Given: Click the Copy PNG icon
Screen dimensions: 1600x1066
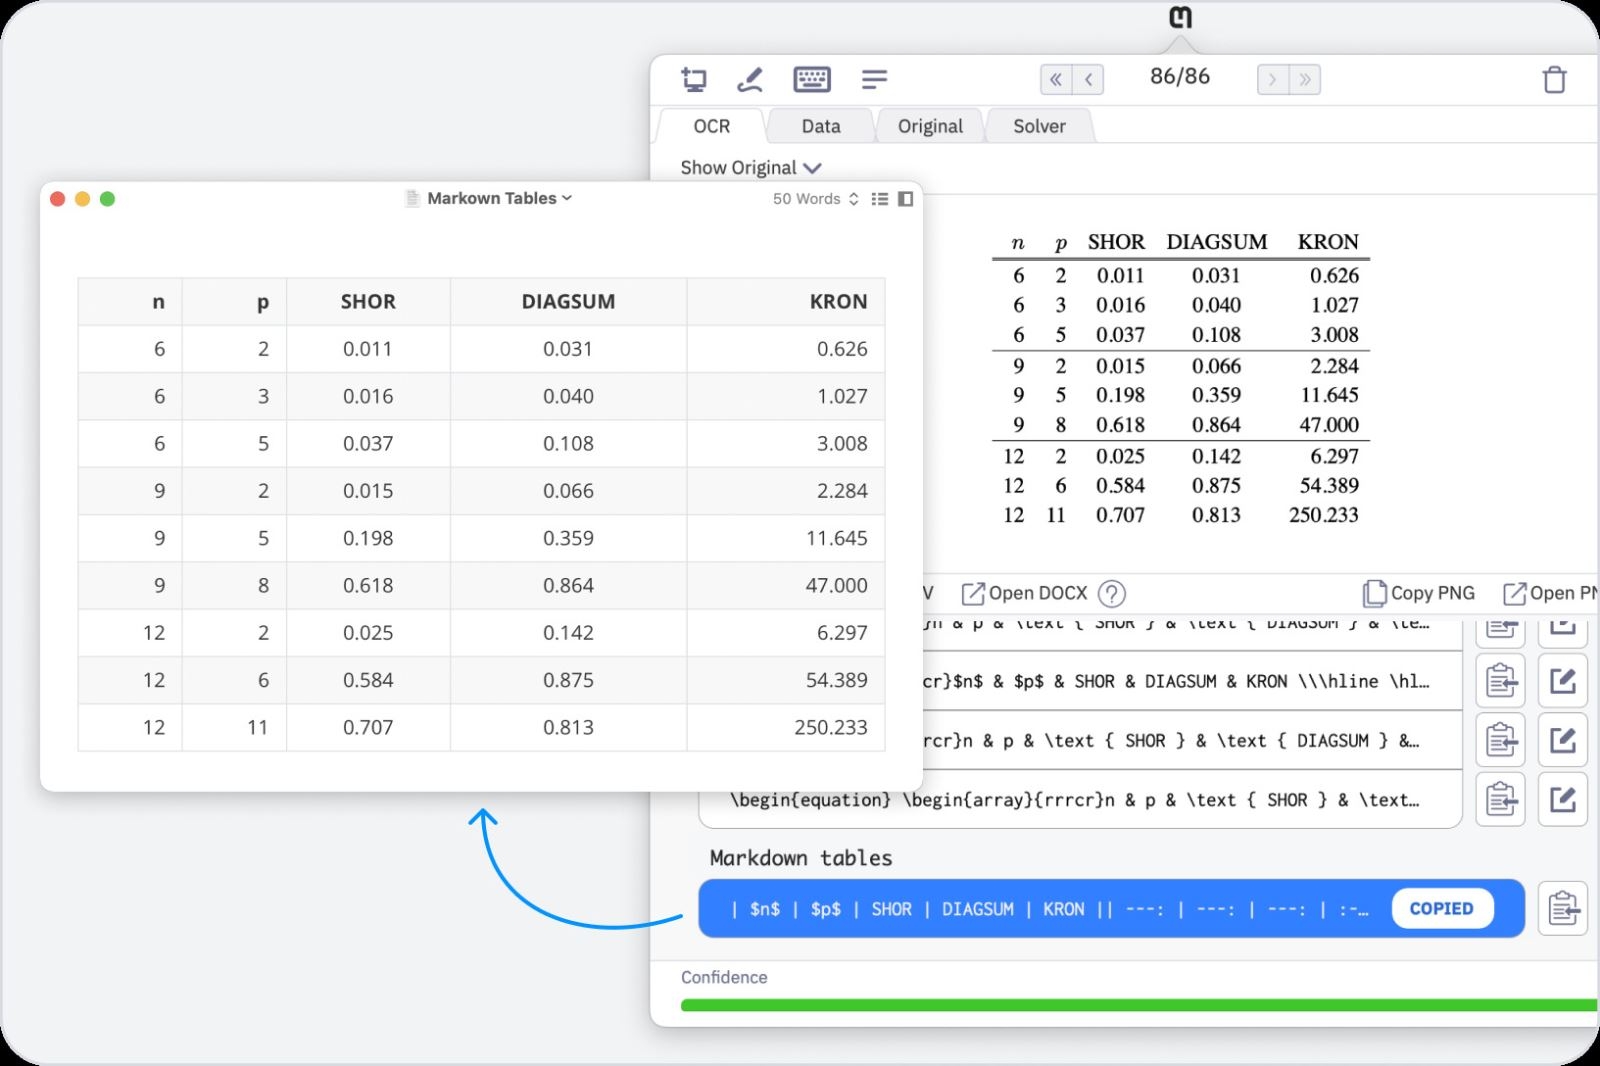Looking at the screenshot, I should coord(1417,592).
